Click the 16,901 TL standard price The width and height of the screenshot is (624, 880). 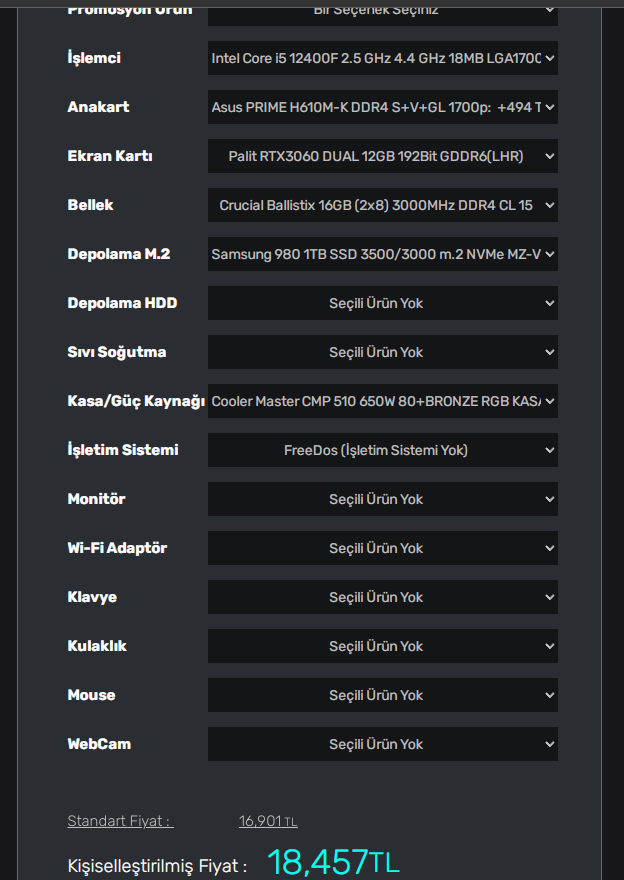267,822
